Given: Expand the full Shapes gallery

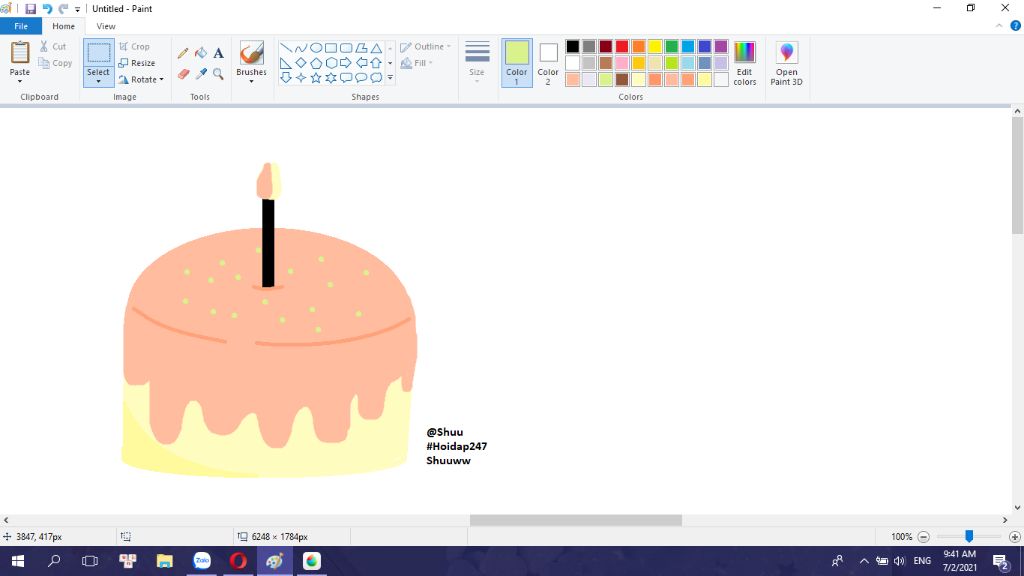Looking at the screenshot, I should pyautogui.click(x=391, y=78).
